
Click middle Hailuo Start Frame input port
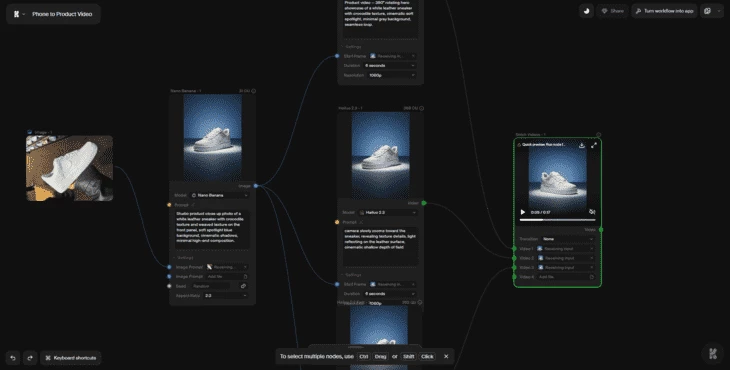(x=337, y=284)
